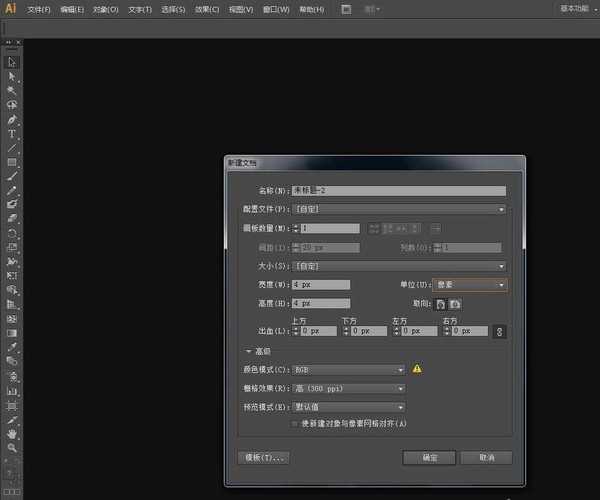The width and height of the screenshot is (600, 500).
Task: Select the Gradient tool
Action: pos(12,333)
